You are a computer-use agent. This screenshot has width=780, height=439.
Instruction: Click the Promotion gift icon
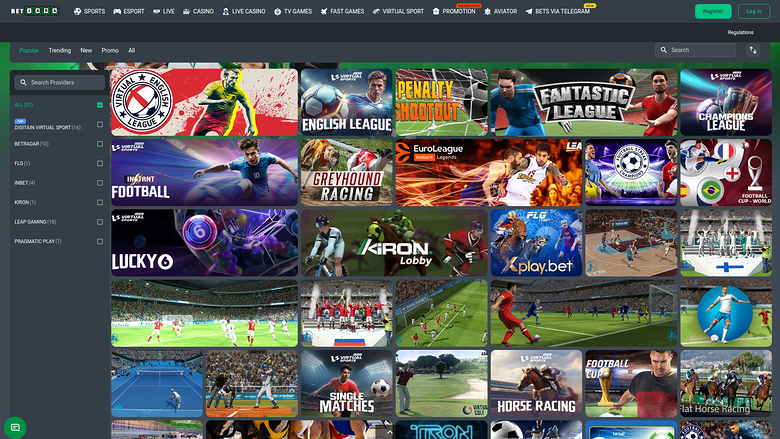tap(436, 11)
